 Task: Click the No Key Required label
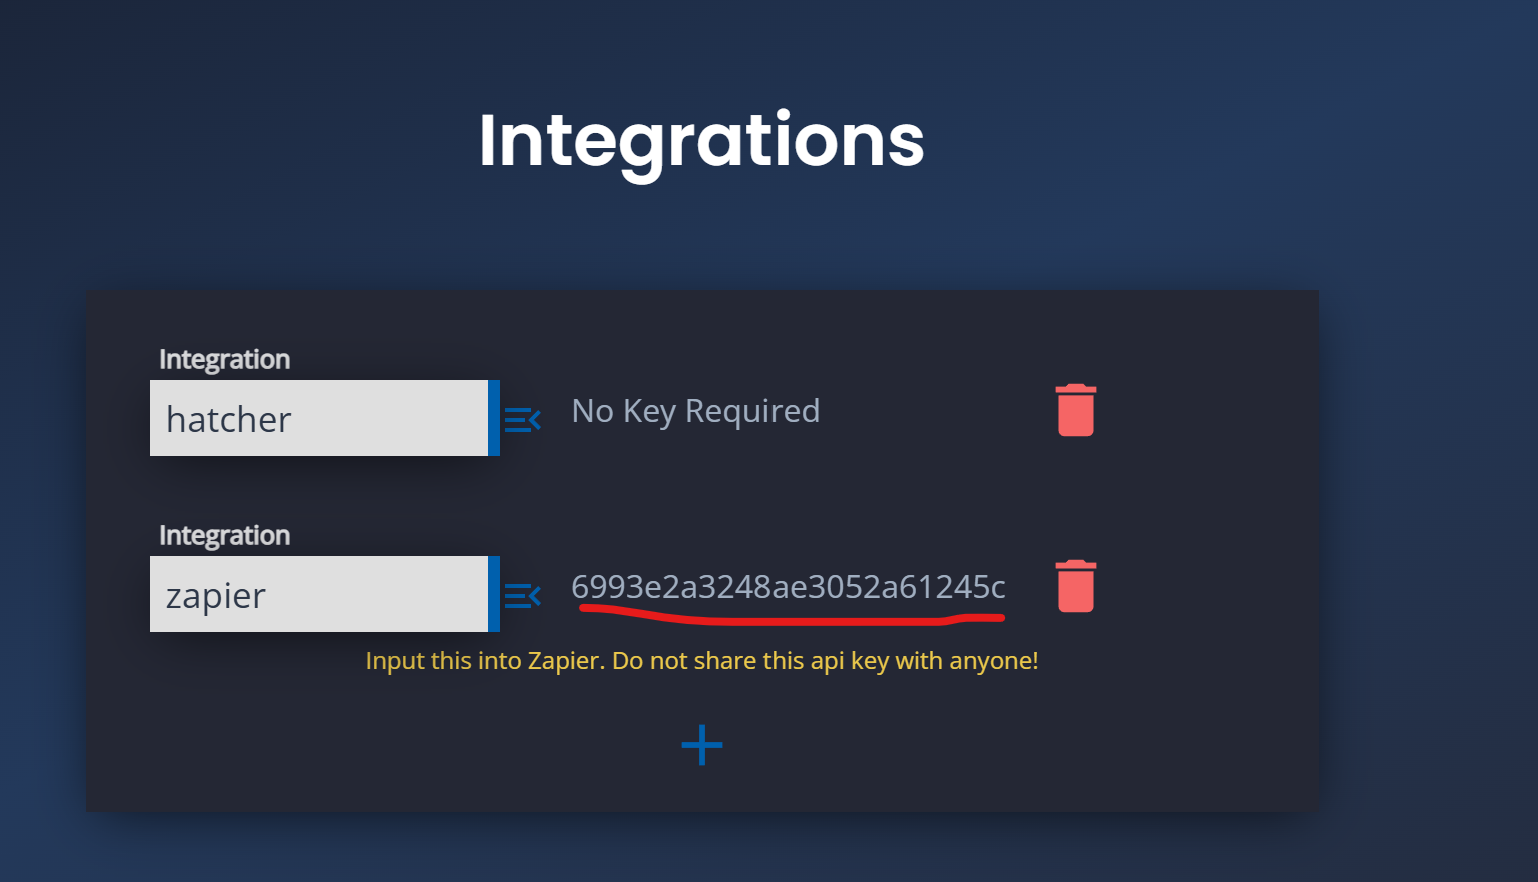(695, 411)
